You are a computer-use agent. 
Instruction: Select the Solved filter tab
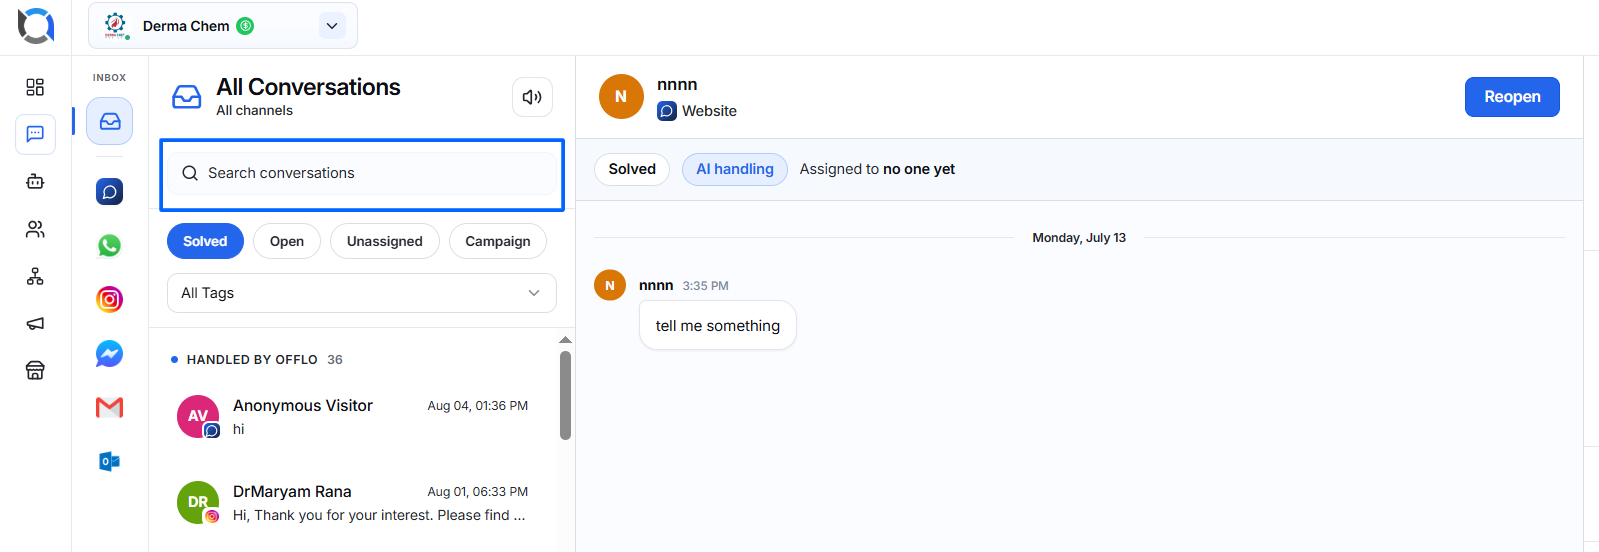click(205, 241)
